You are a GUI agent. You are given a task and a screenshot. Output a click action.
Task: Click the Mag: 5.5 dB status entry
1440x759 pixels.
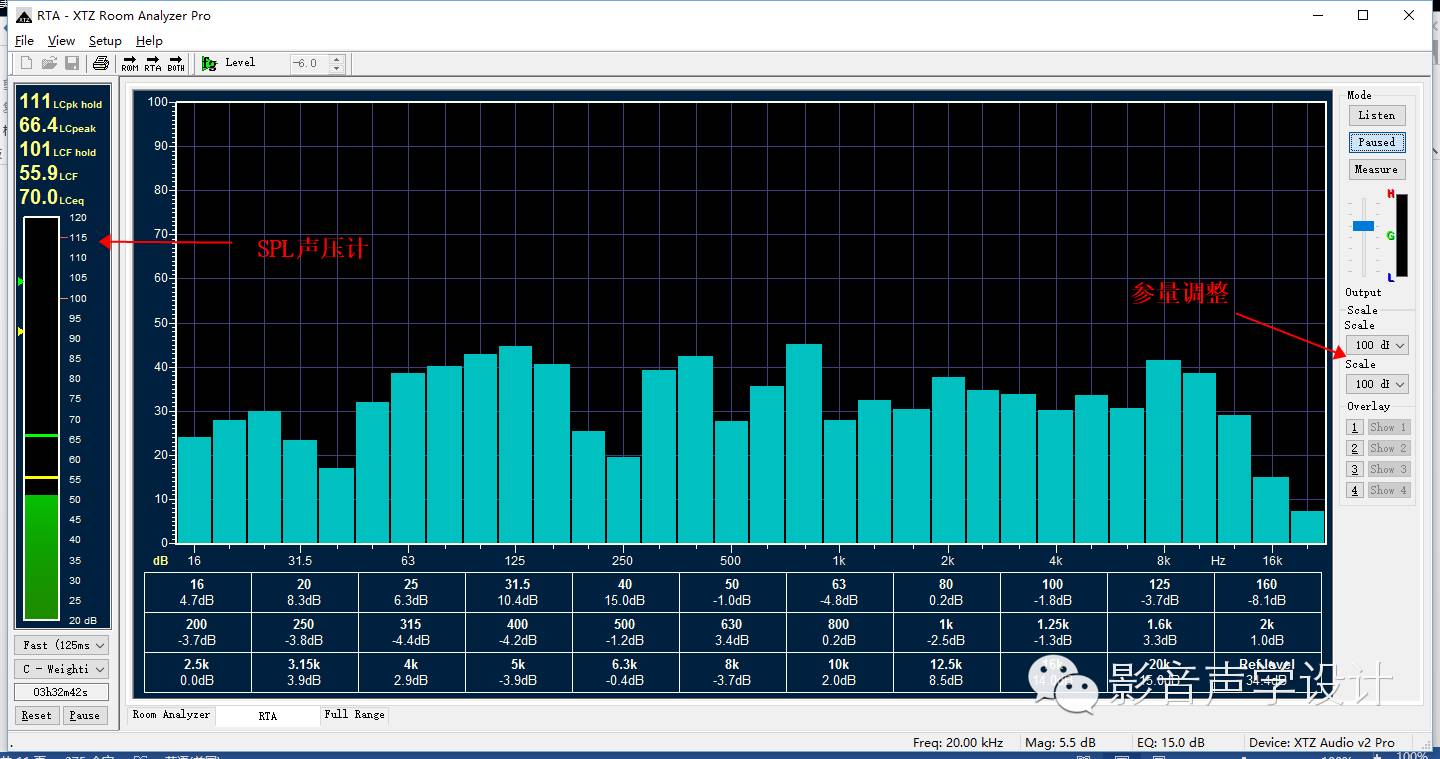point(1060,742)
